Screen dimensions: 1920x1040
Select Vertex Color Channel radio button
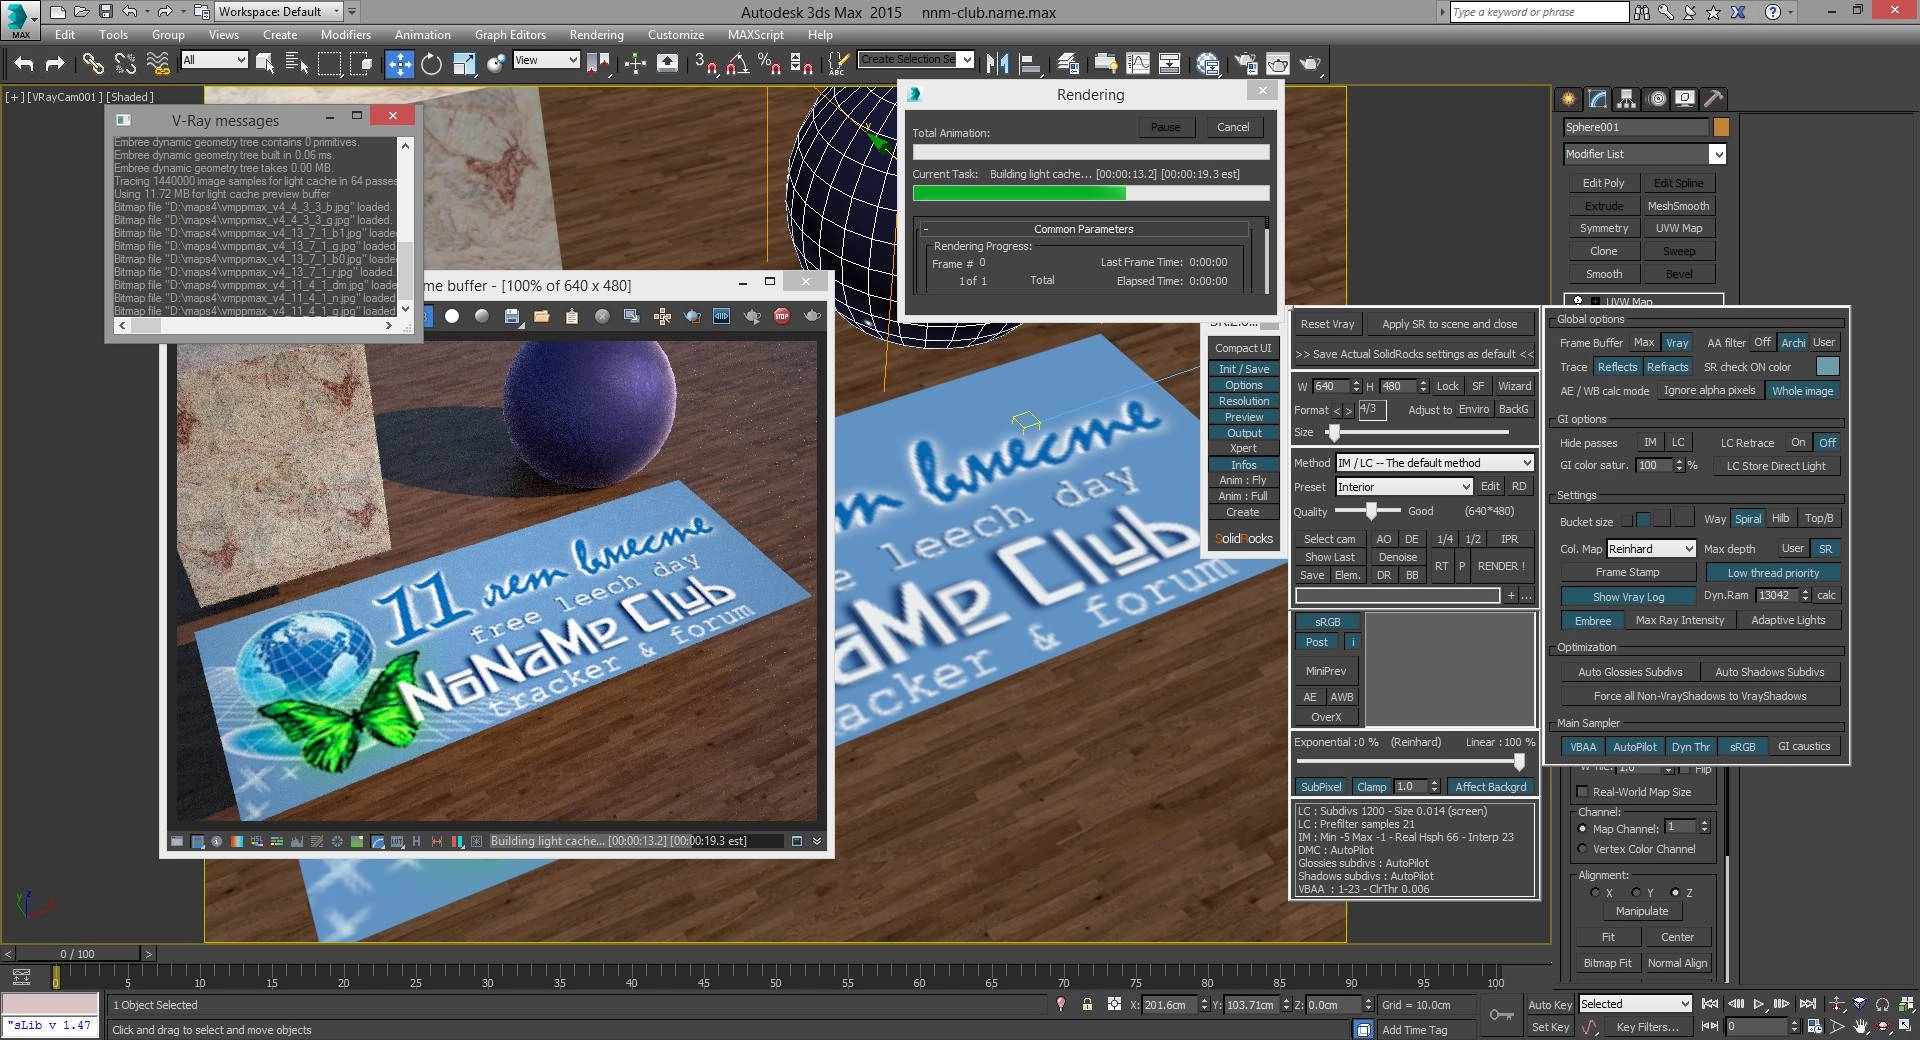click(x=1582, y=849)
